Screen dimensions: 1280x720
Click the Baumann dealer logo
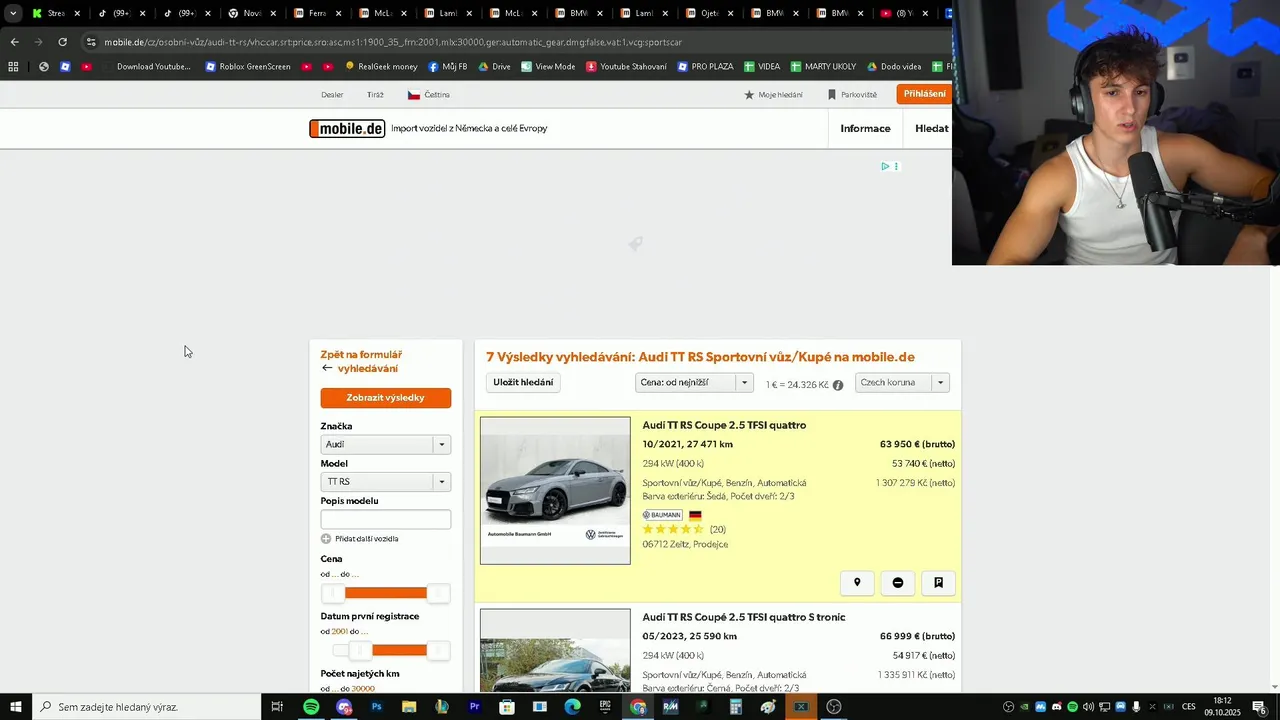click(x=663, y=515)
